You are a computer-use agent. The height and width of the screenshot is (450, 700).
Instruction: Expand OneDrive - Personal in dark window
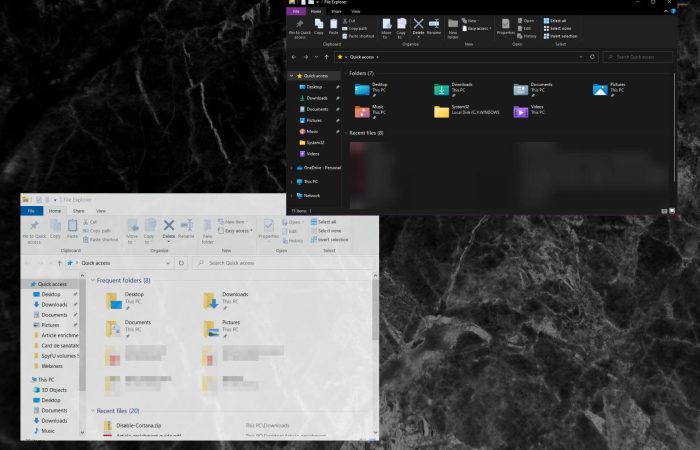[x=292, y=168]
